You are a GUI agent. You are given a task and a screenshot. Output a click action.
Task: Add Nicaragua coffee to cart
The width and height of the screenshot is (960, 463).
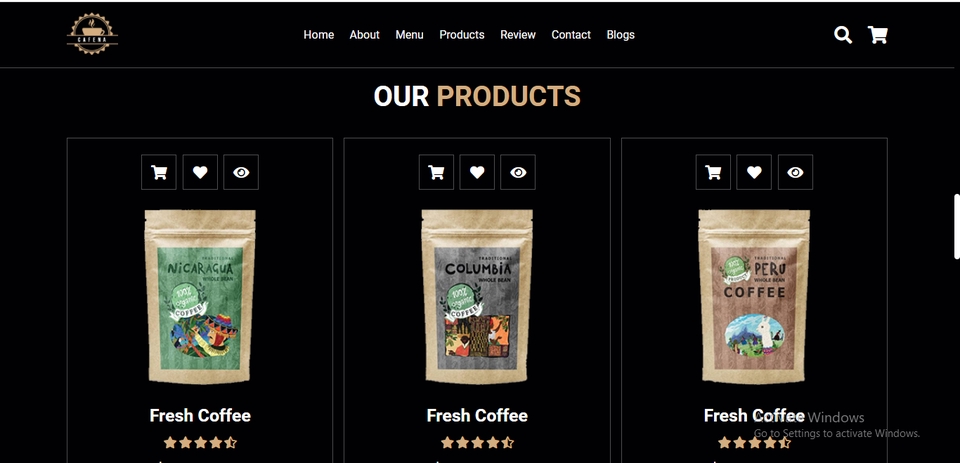pos(159,172)
